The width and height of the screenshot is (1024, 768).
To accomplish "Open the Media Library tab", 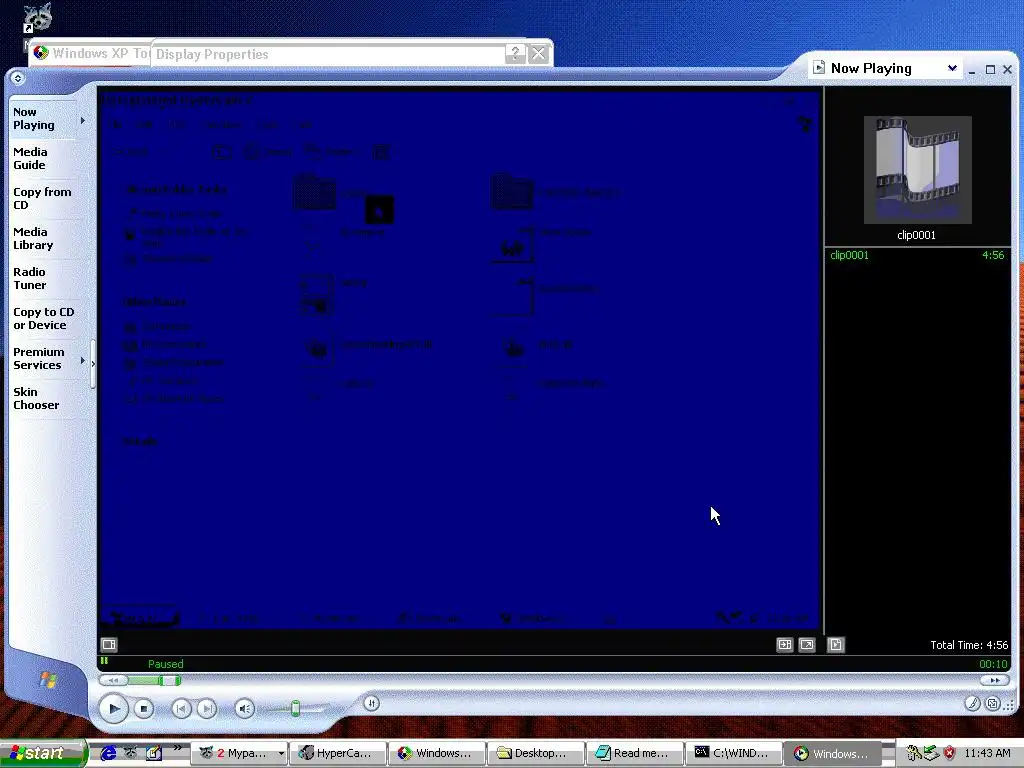I will pos(43,238).
